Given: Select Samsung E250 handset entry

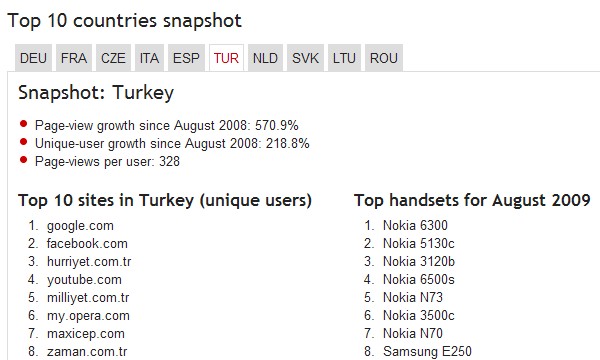Looking at the screenshot, I should click(x=427, y=351).
